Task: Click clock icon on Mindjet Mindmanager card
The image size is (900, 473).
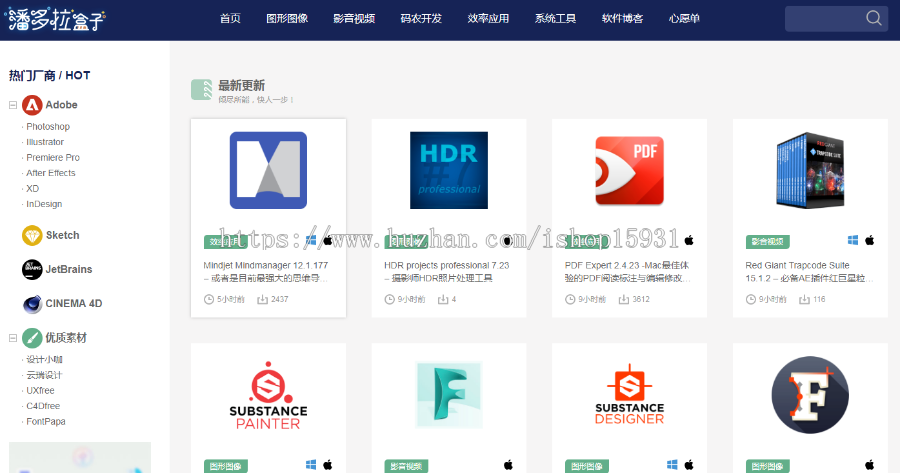Action: pyautogui.click(x=209, y=300)
